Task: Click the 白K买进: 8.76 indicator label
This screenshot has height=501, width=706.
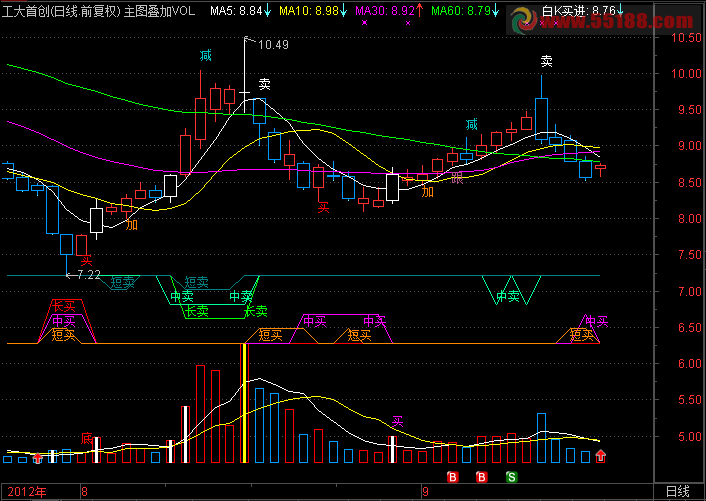Action: click(x=579, y=10)
